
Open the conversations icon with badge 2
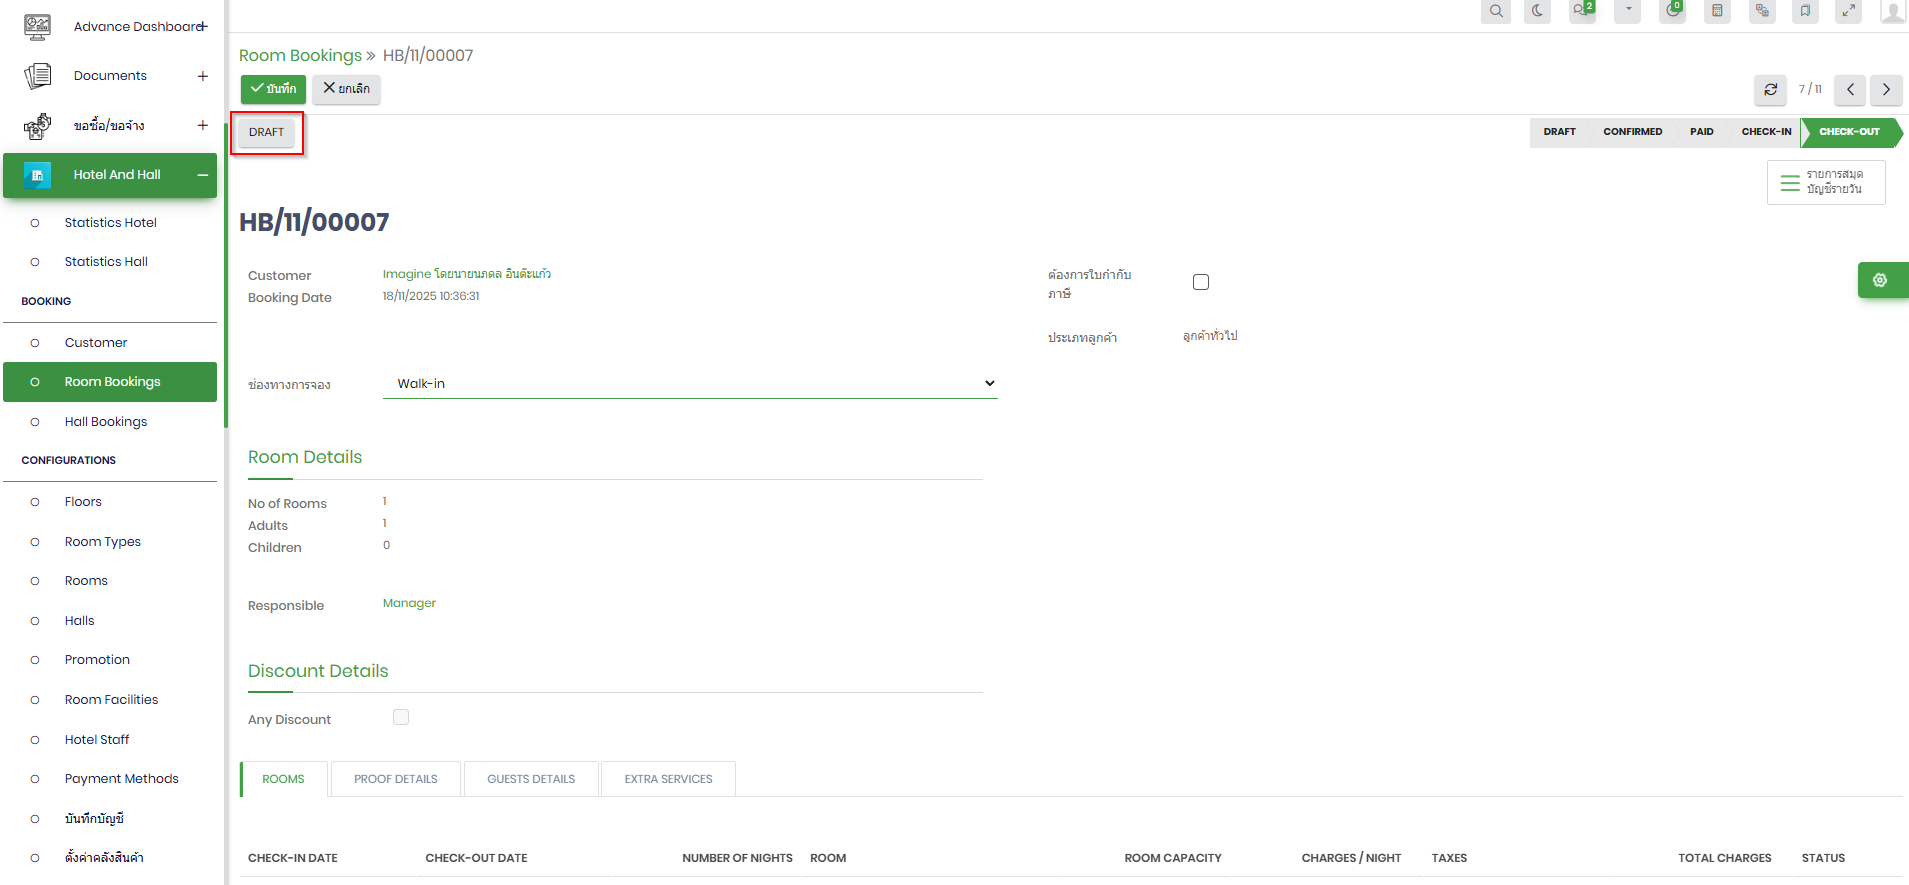[x=1581, y=11]
